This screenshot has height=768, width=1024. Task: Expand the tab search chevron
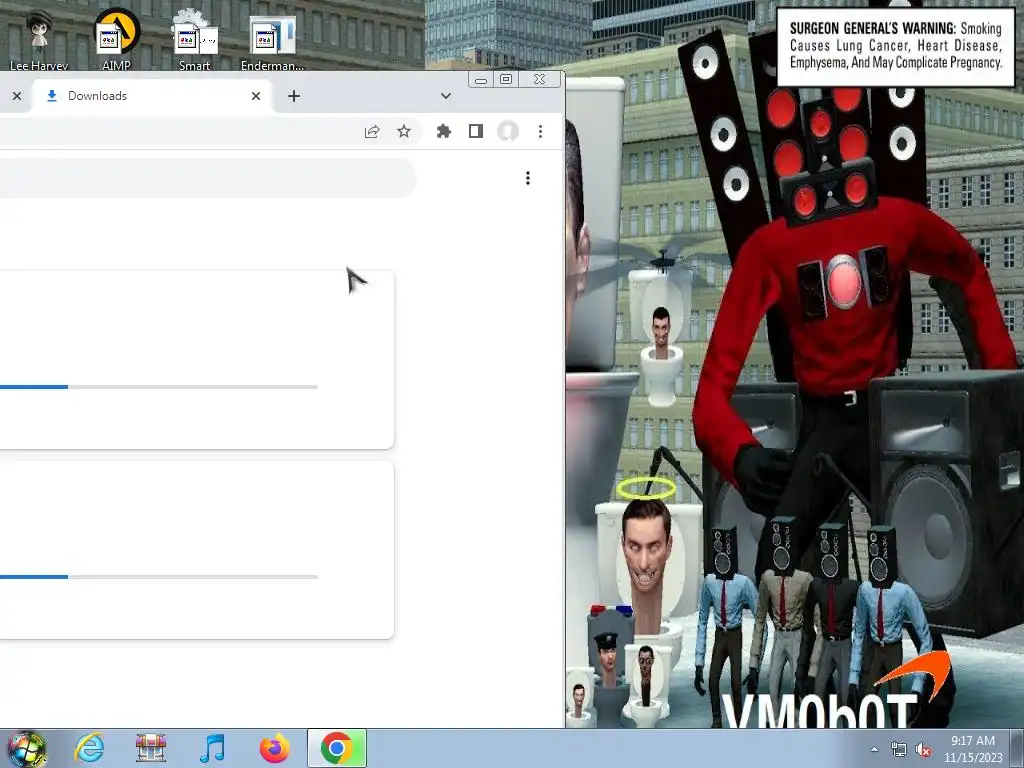coord(446,96)
